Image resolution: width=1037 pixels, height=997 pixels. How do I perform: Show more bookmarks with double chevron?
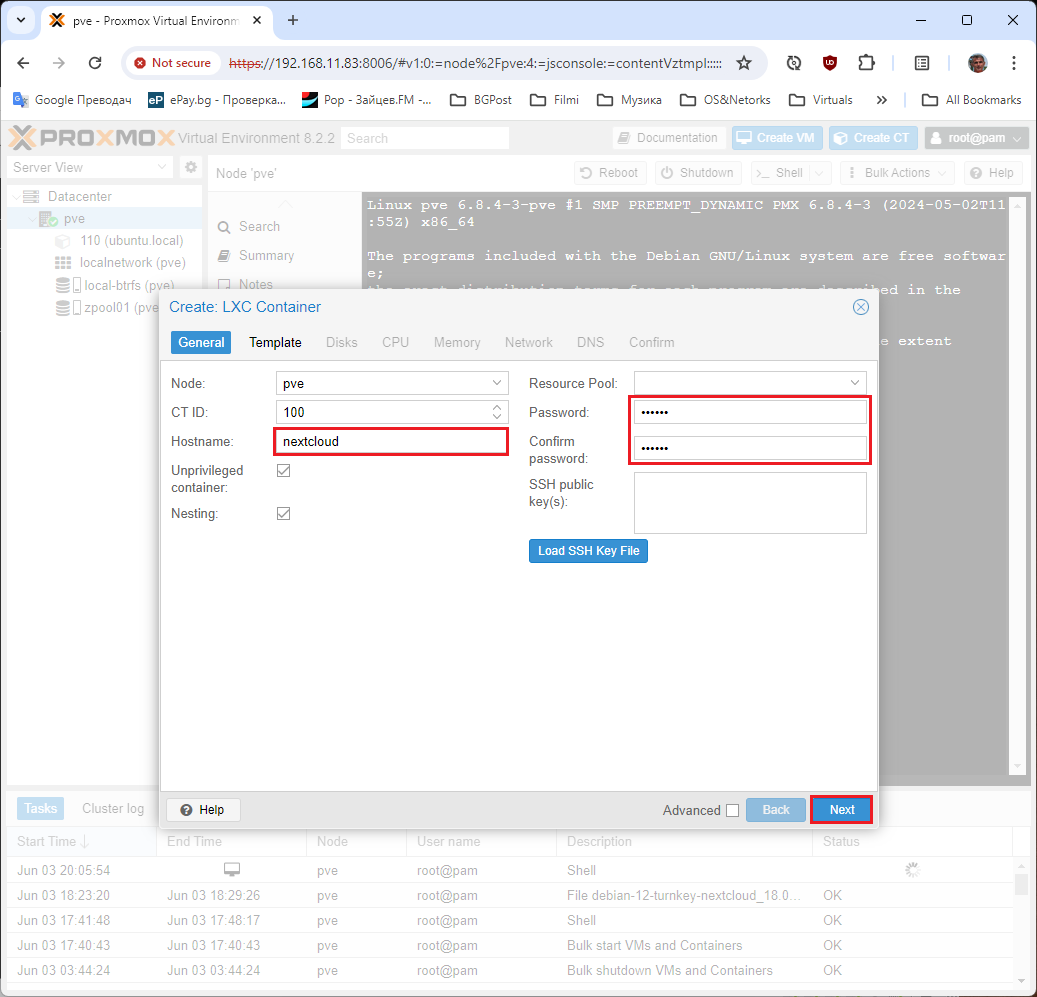coord(881,100)
